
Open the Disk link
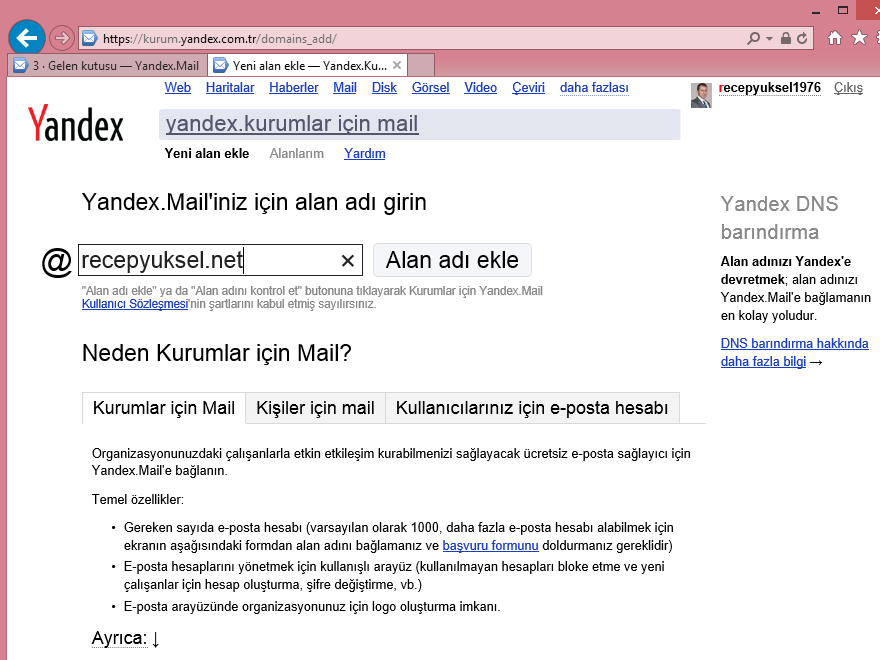tap(384, 88)
